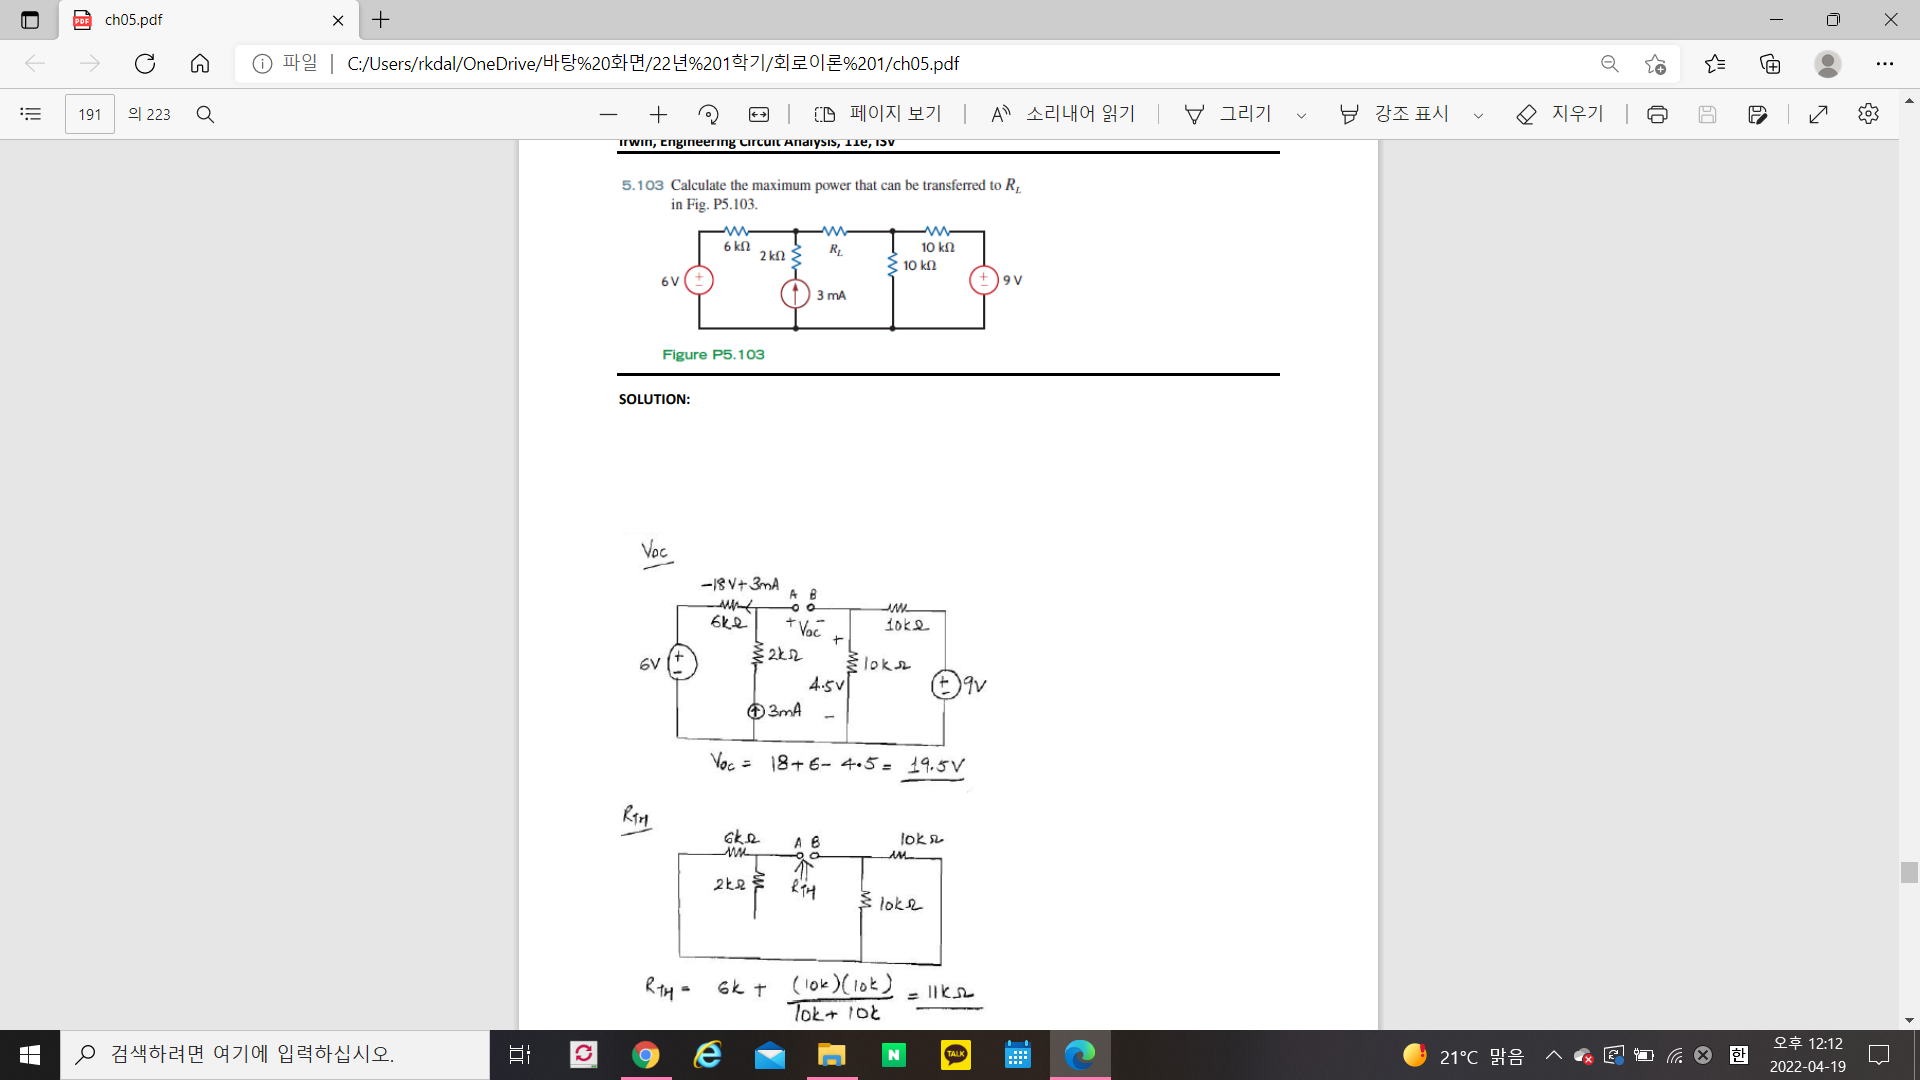The height and width of the screenshot is (1080, 1920).
Task: Enter full screen mode
Action: [x=1818, y=114]
